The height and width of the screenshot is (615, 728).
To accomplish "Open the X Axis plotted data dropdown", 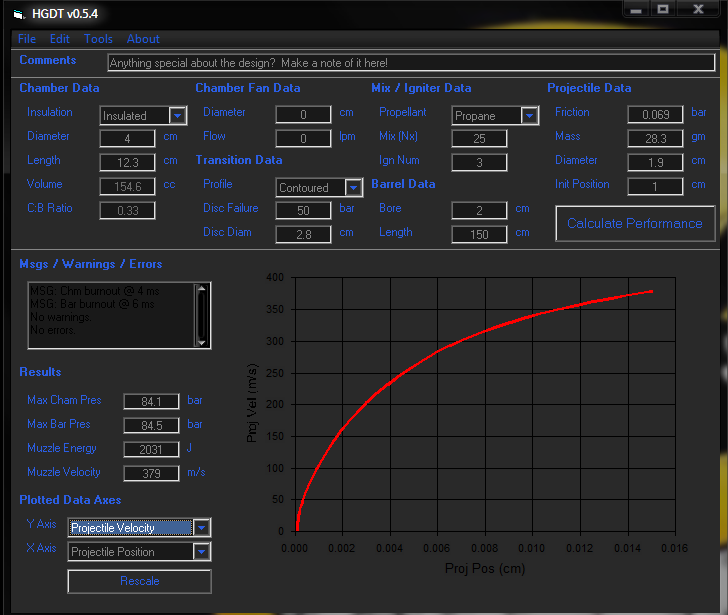I will (202, 552).
